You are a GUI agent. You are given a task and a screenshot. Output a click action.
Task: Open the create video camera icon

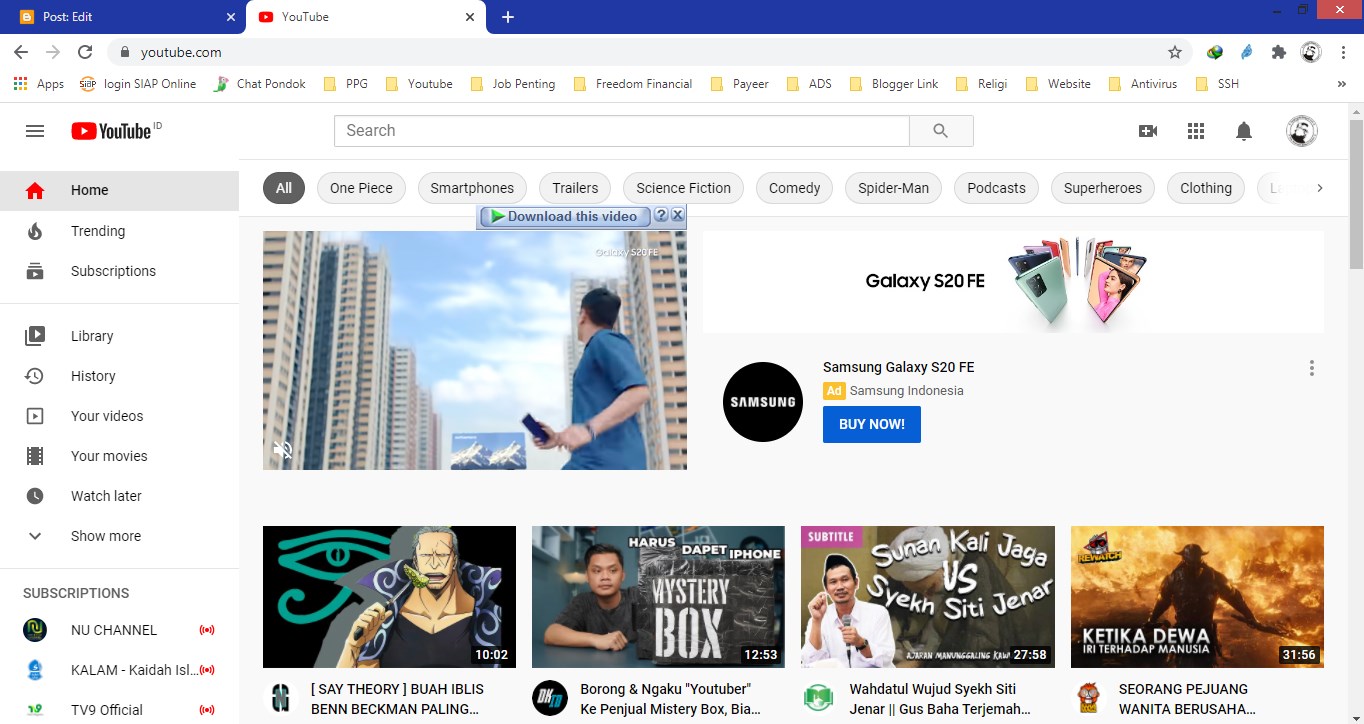pyautogui.click(x=1148, y=131)
